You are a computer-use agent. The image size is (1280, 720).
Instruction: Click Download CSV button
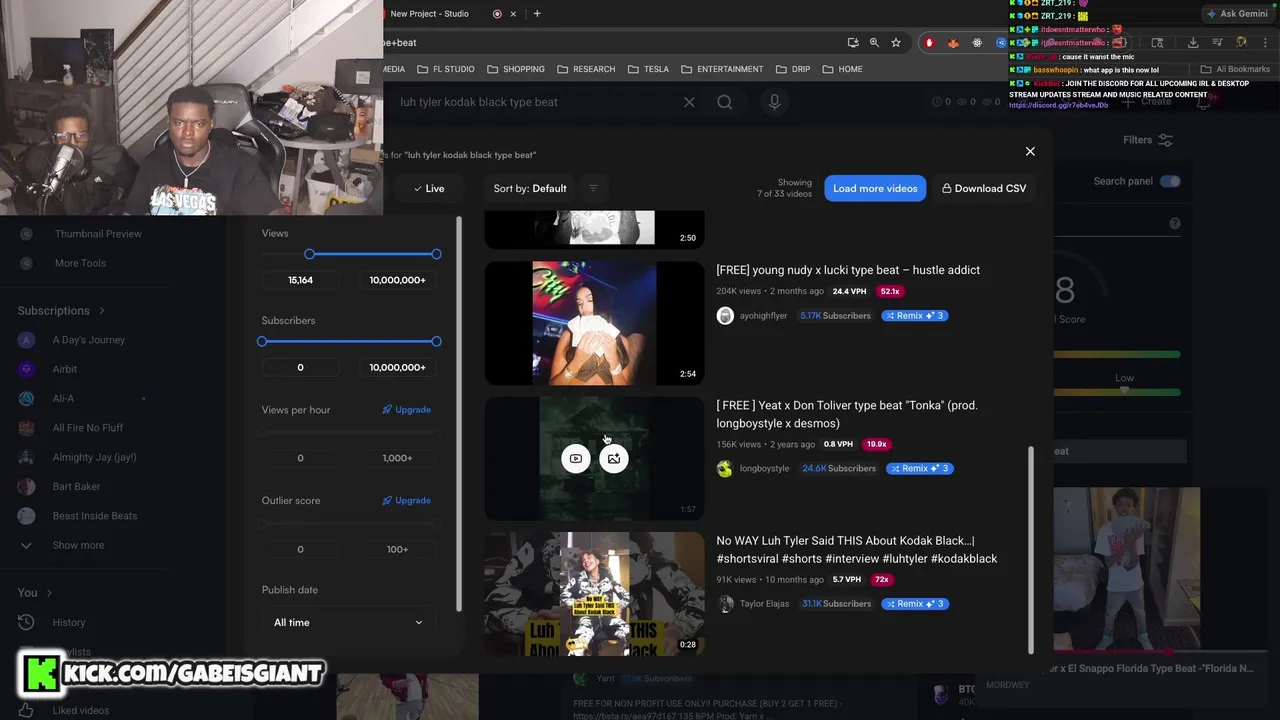click(984, 188)
